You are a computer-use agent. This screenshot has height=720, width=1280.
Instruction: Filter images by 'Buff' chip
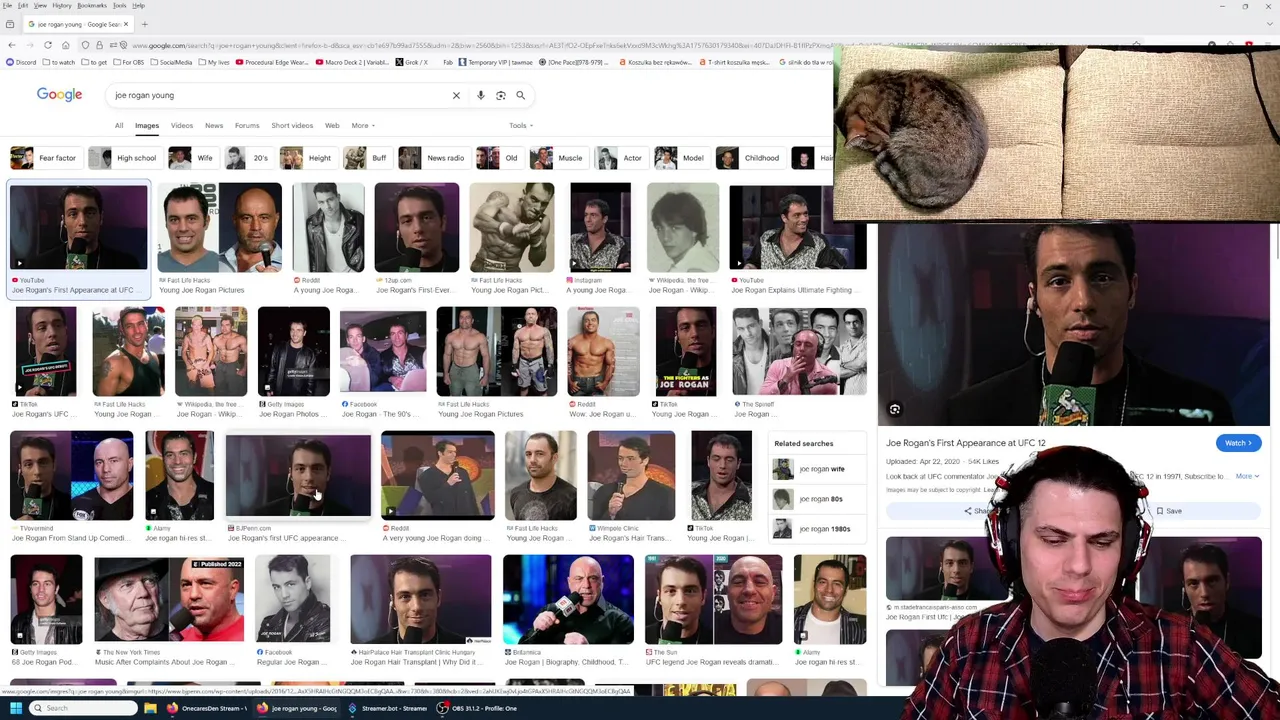pyautogui.click(x=367, y=158)
